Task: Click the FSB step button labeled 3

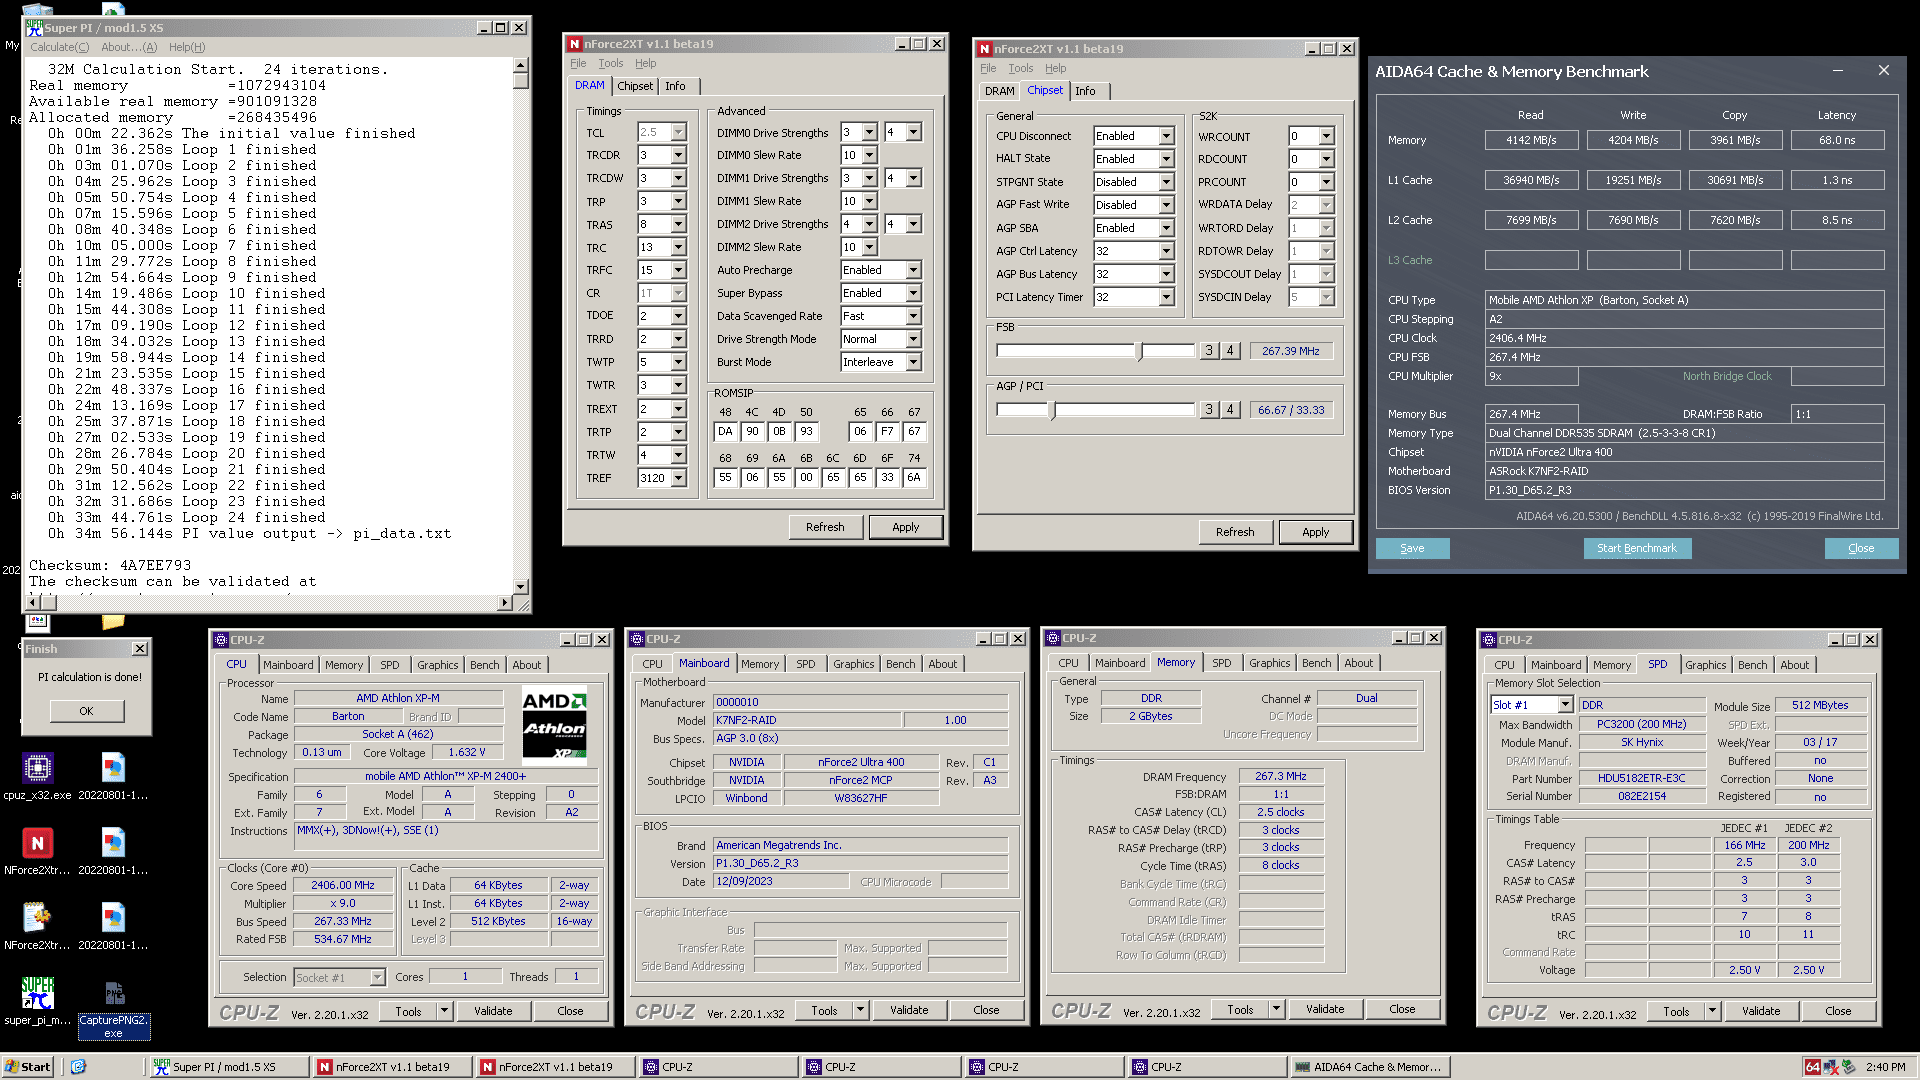Action: (1209, 351)
